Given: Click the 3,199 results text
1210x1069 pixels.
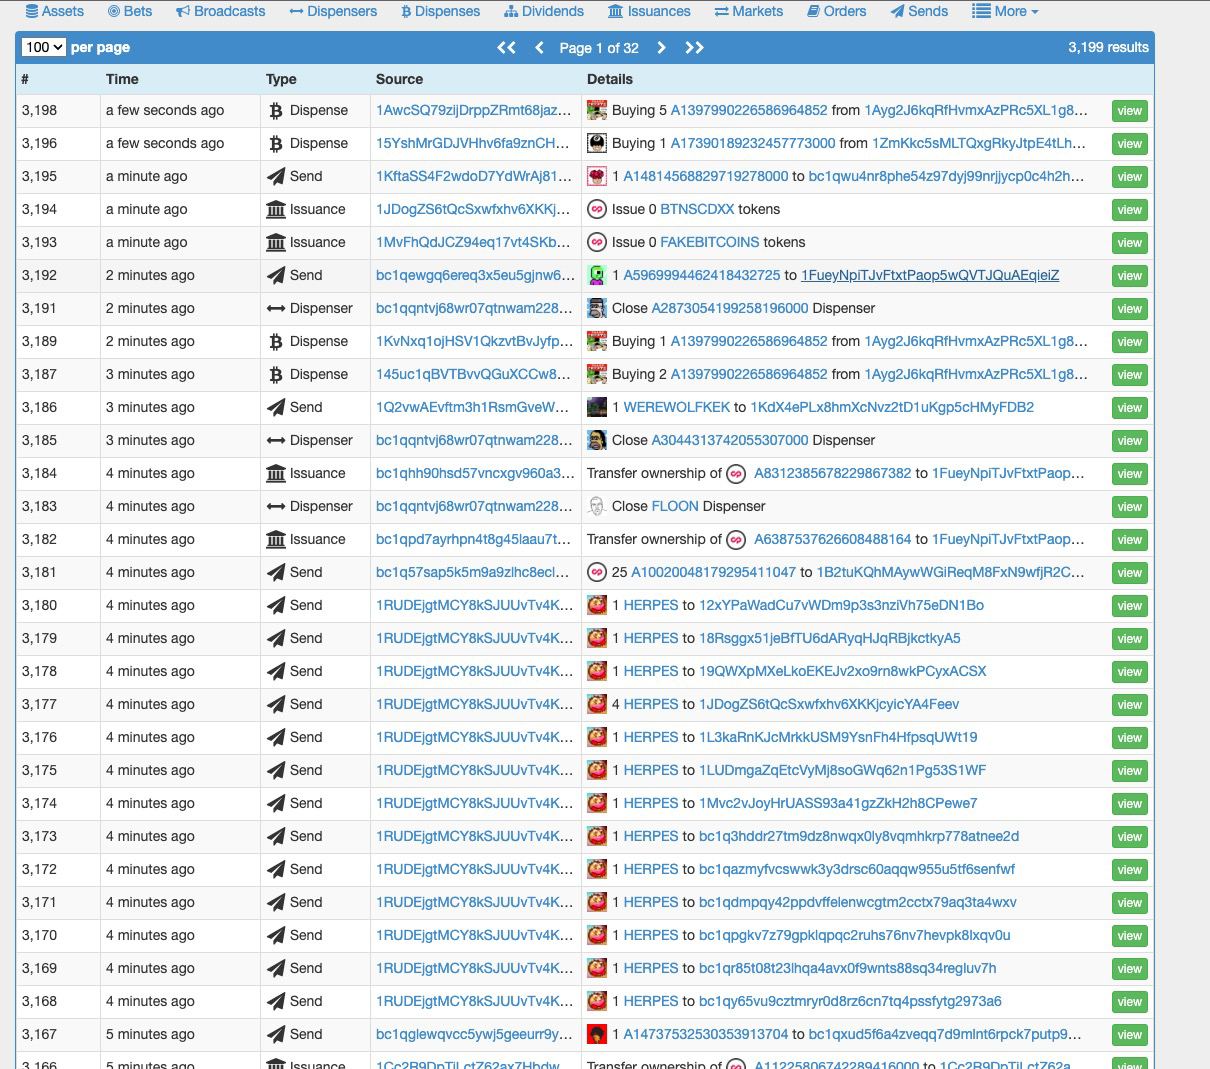Looking at the screenshot, I should coord(1108,47).
